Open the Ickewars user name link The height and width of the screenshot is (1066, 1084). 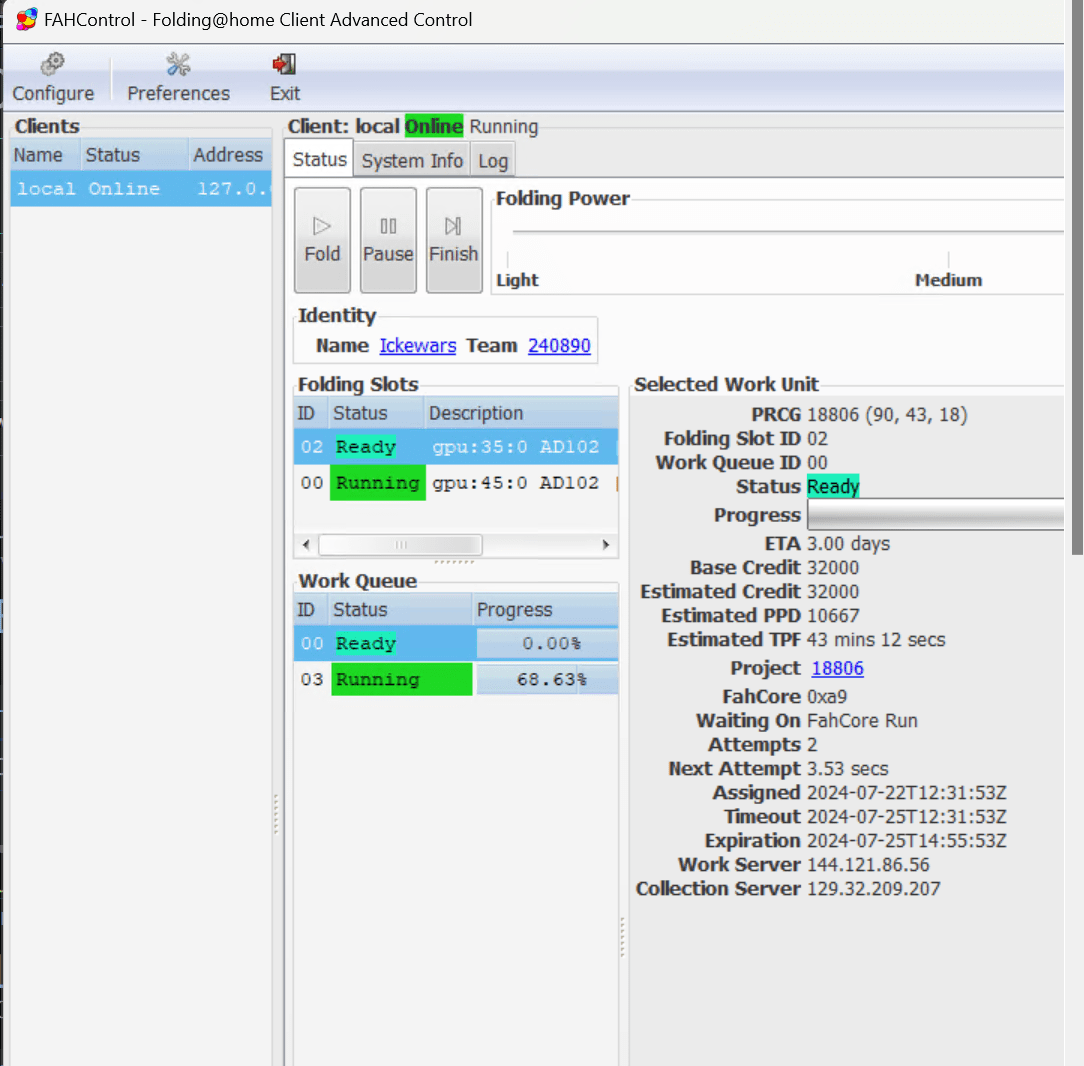(418, 345)
